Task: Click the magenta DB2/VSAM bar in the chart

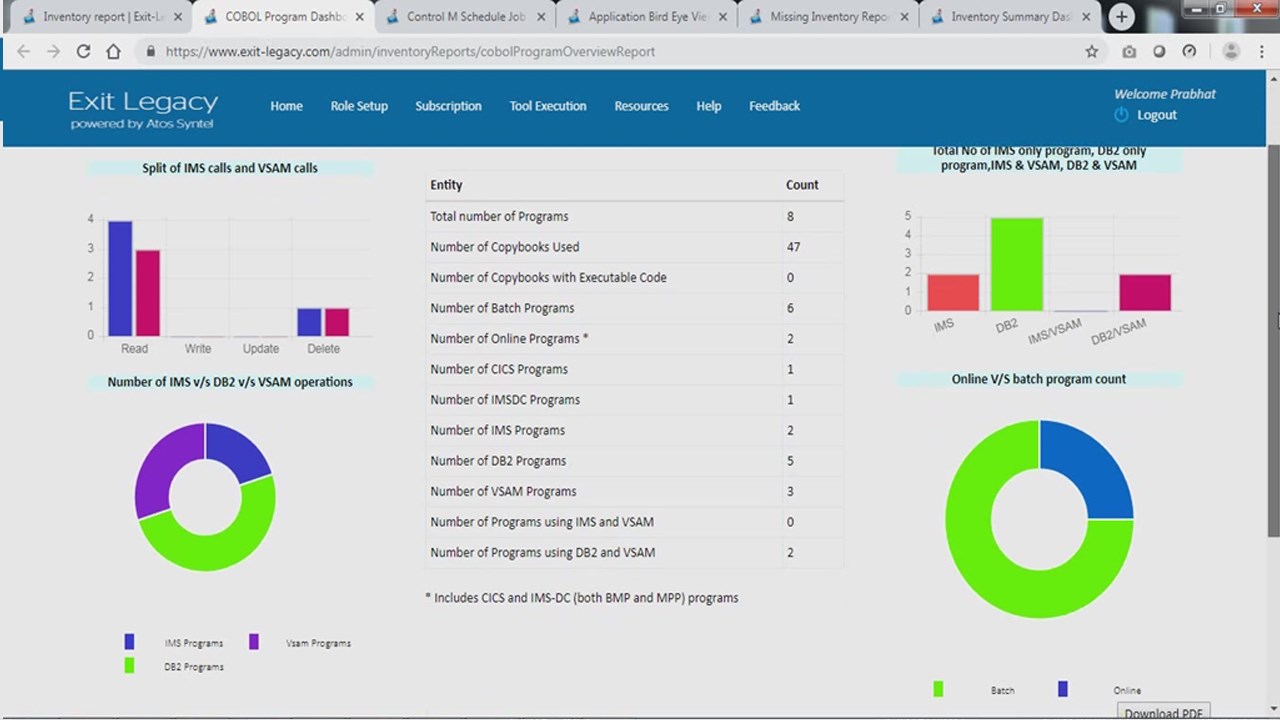Action: (1145, 292)
